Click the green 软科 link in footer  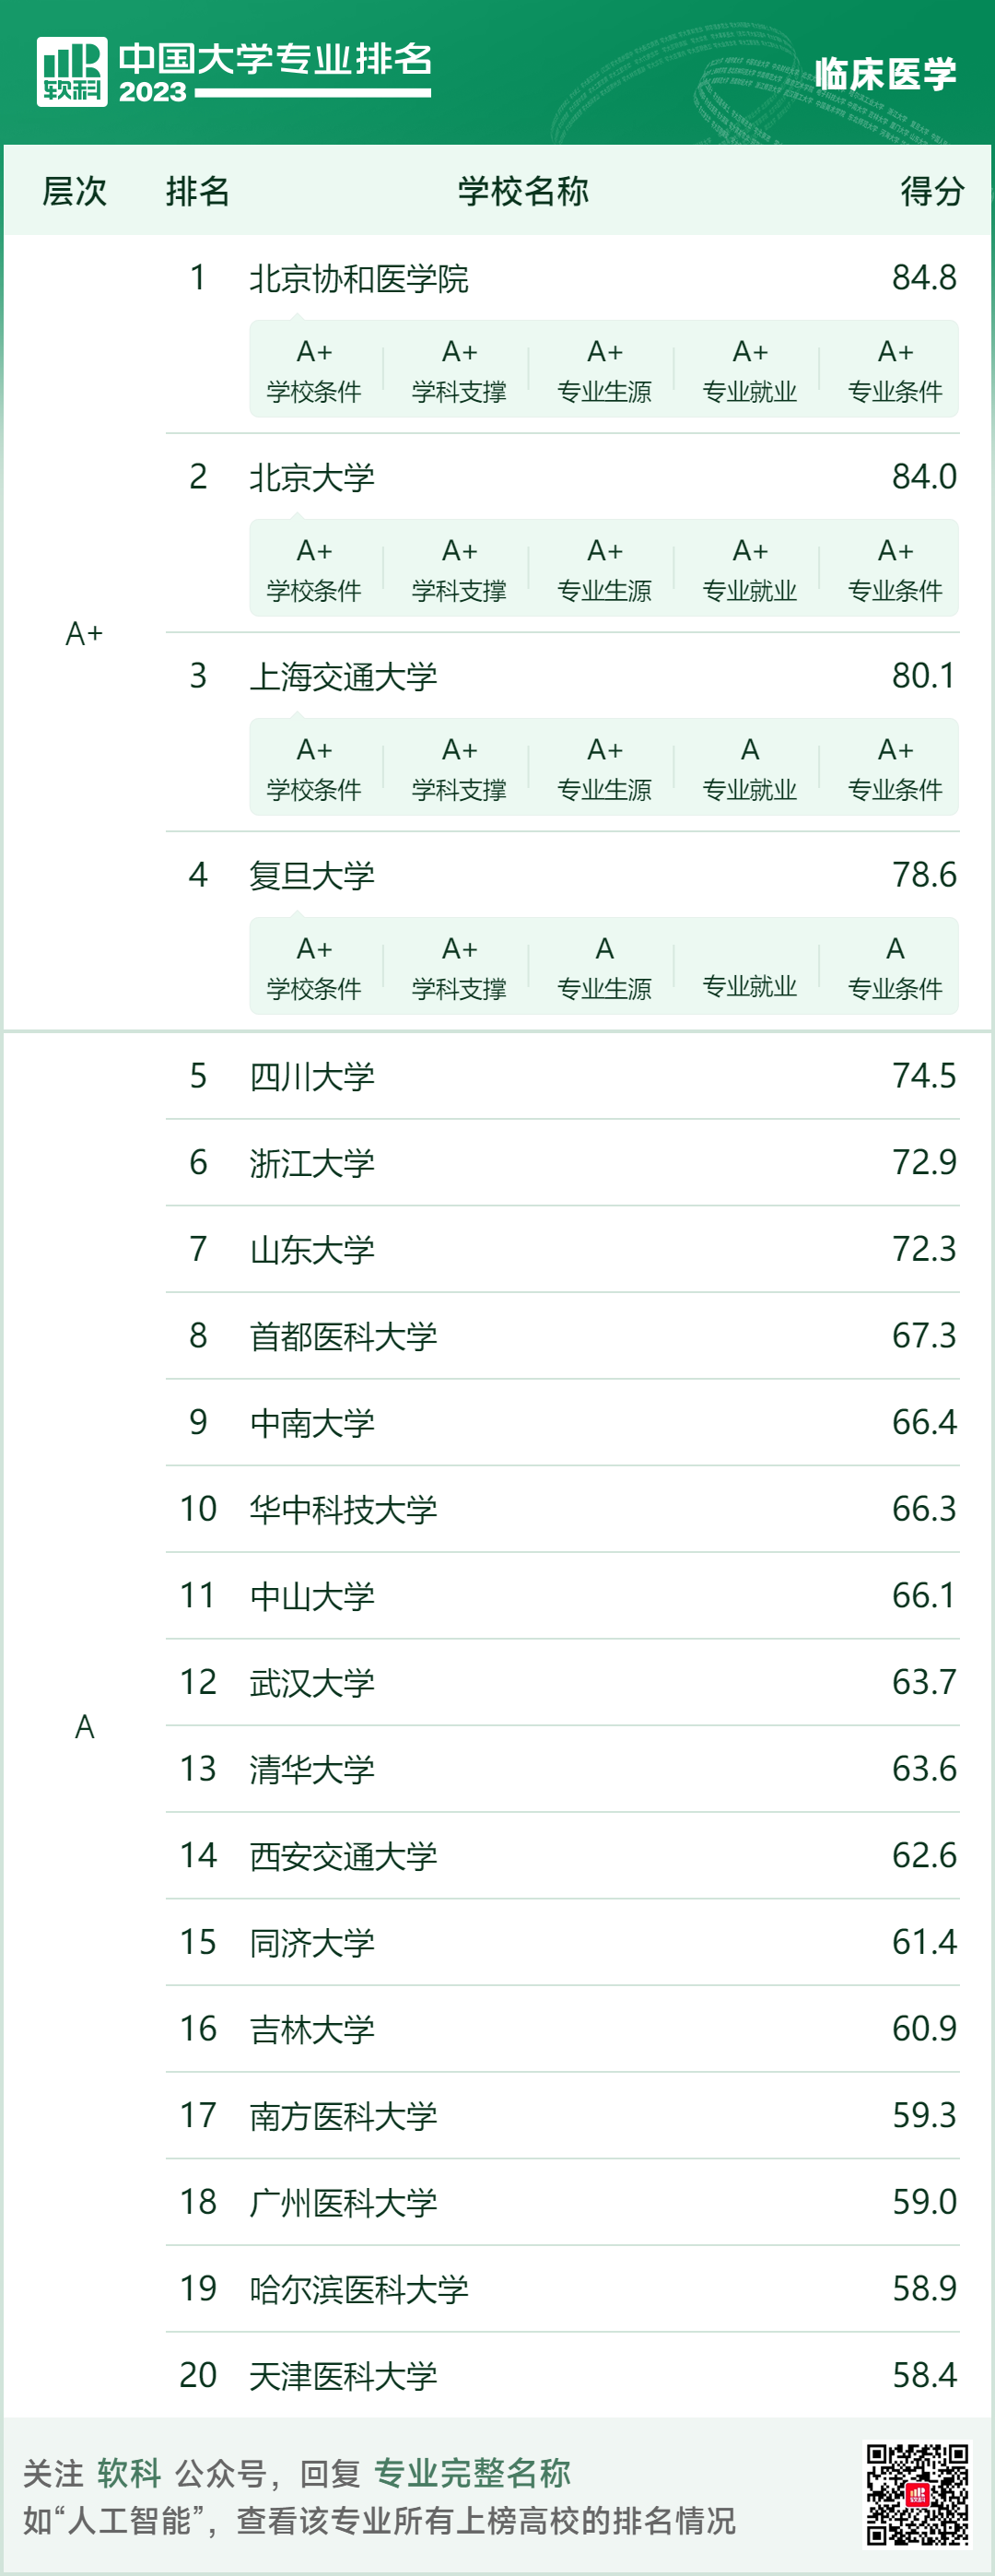pyautogui.click(x=129, y=2473)
